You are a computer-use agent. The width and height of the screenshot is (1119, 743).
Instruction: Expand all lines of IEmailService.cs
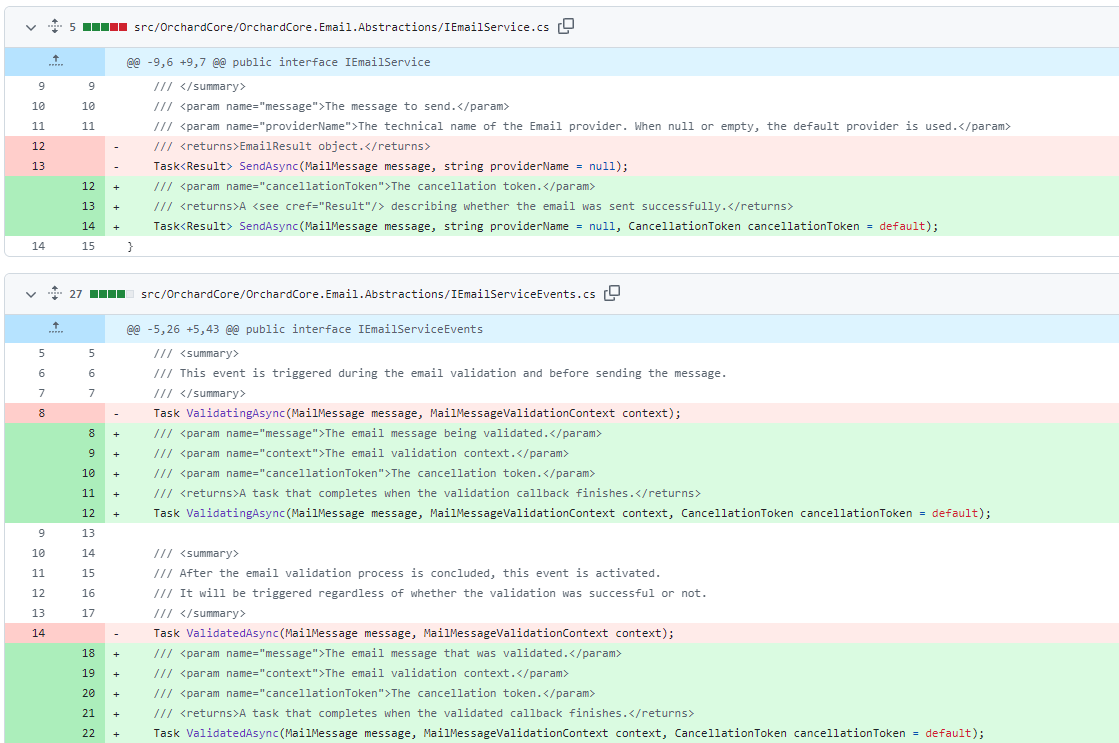point(55,27)
